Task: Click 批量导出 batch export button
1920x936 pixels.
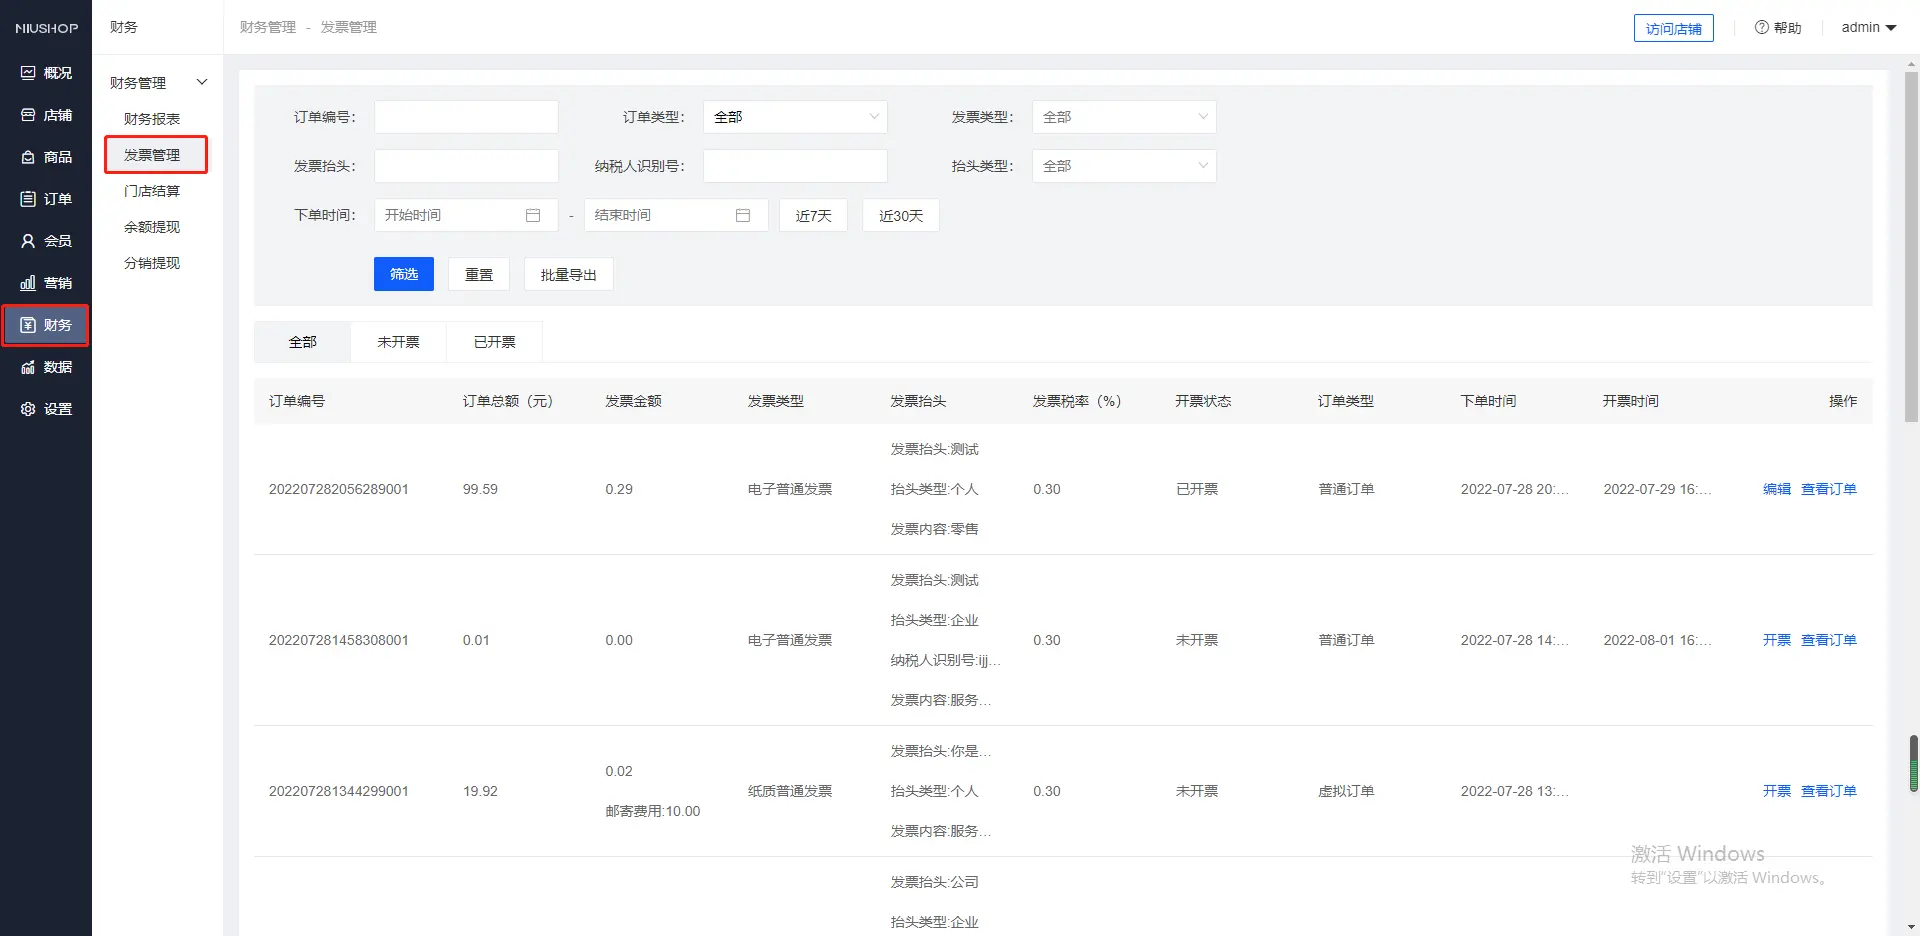Action: coord(568,274)
